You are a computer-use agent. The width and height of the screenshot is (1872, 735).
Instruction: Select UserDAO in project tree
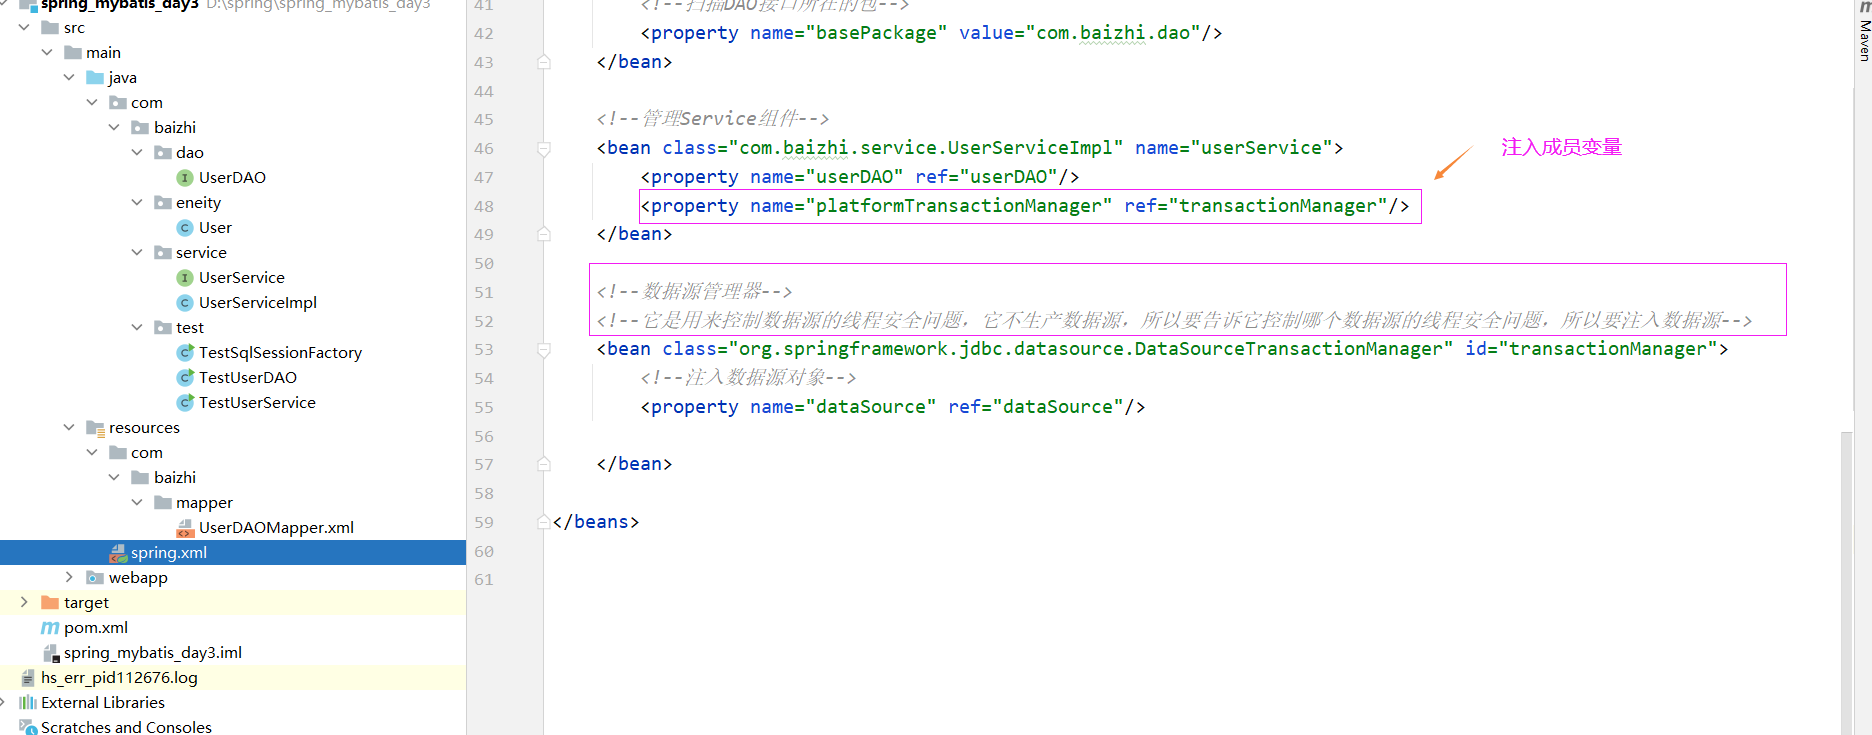pyautogui.click(x=232, y=177)
